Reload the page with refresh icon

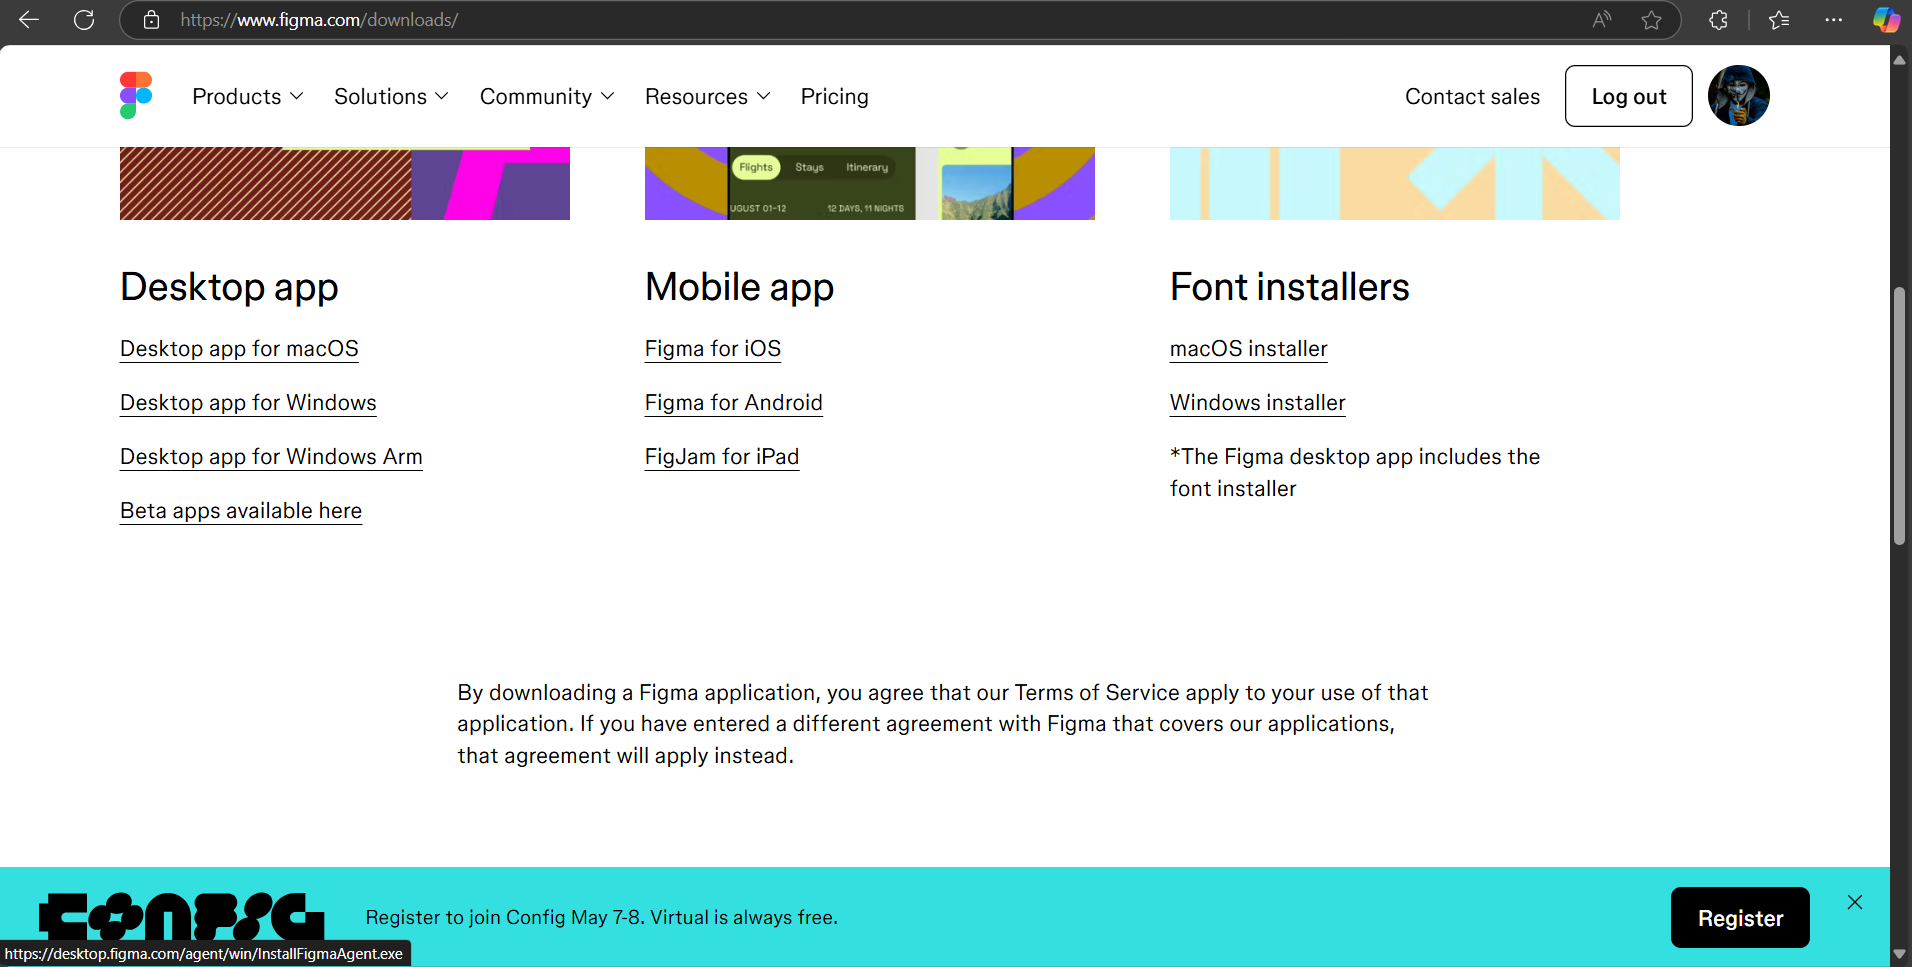[x=84, y=20]
